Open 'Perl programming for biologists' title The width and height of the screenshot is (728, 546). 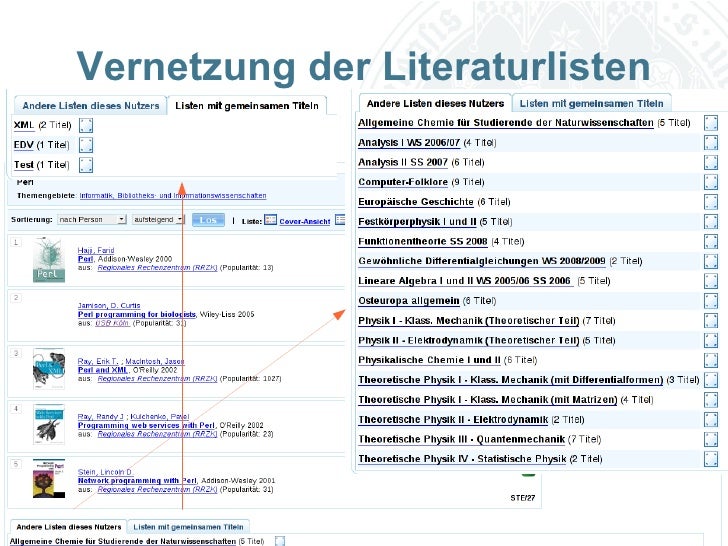tap(136, 314)
